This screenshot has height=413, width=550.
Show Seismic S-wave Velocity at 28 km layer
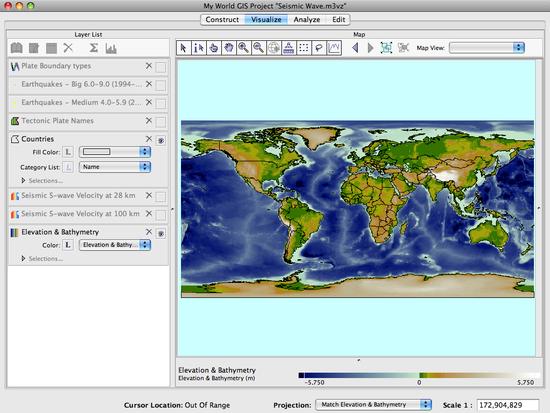tap(161, 196)
